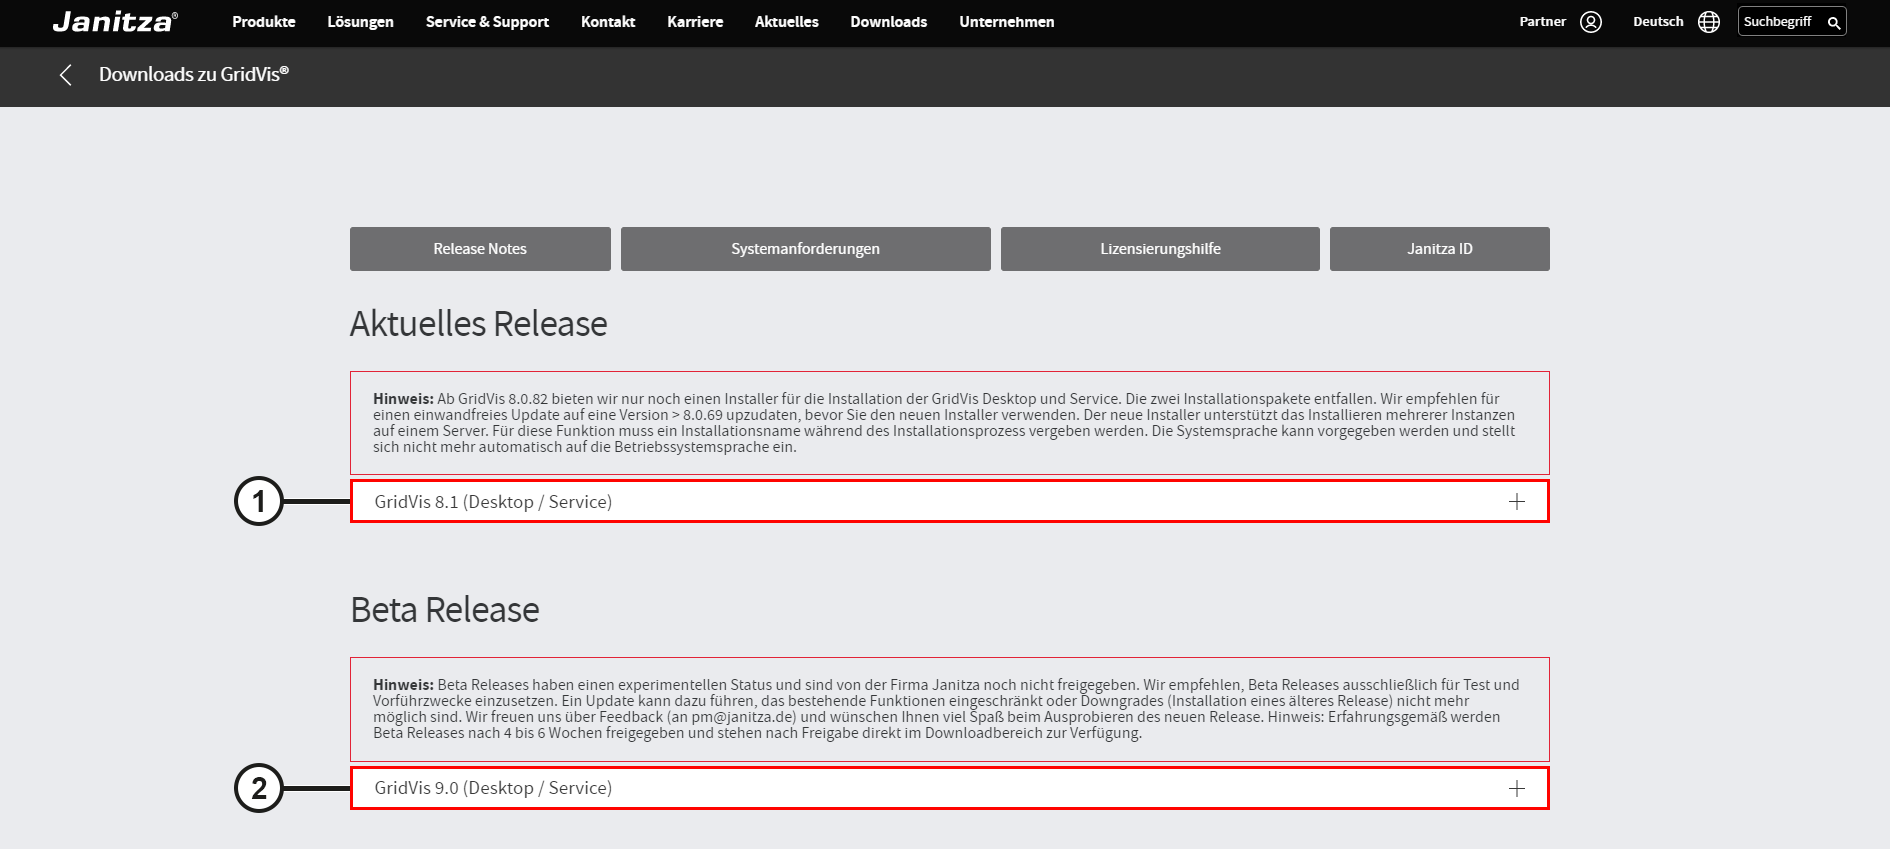Click the Release Notes button

(480, 249)
